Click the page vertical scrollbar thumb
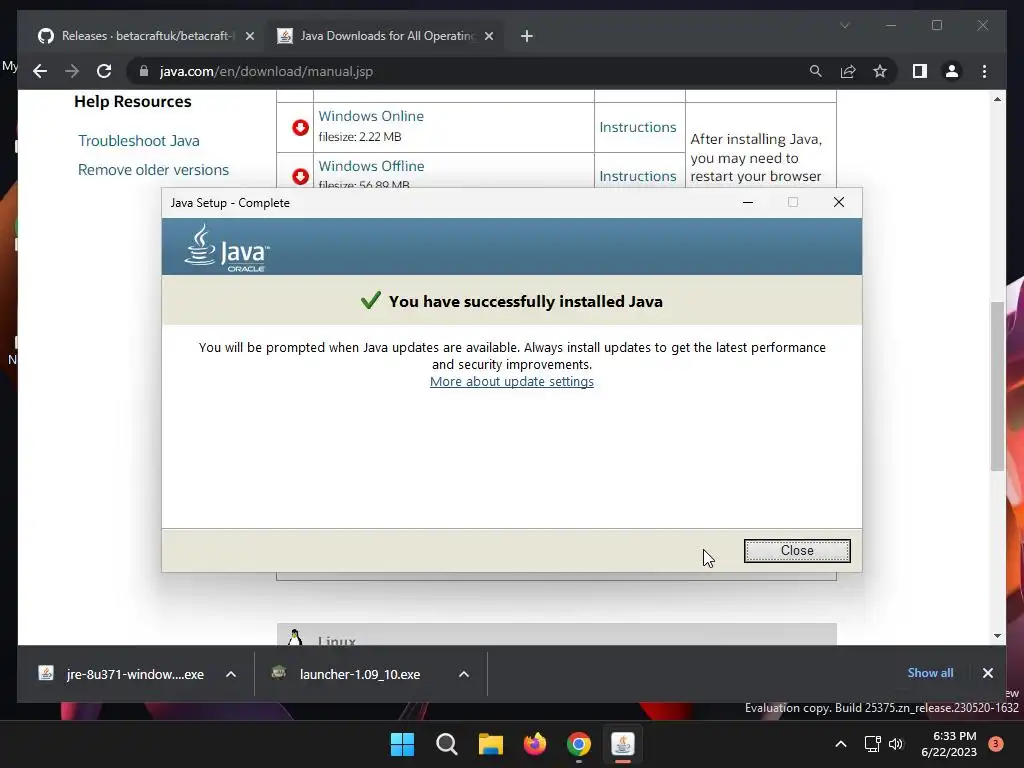The height and width of the screenshot is (768, 1024). 997,385
